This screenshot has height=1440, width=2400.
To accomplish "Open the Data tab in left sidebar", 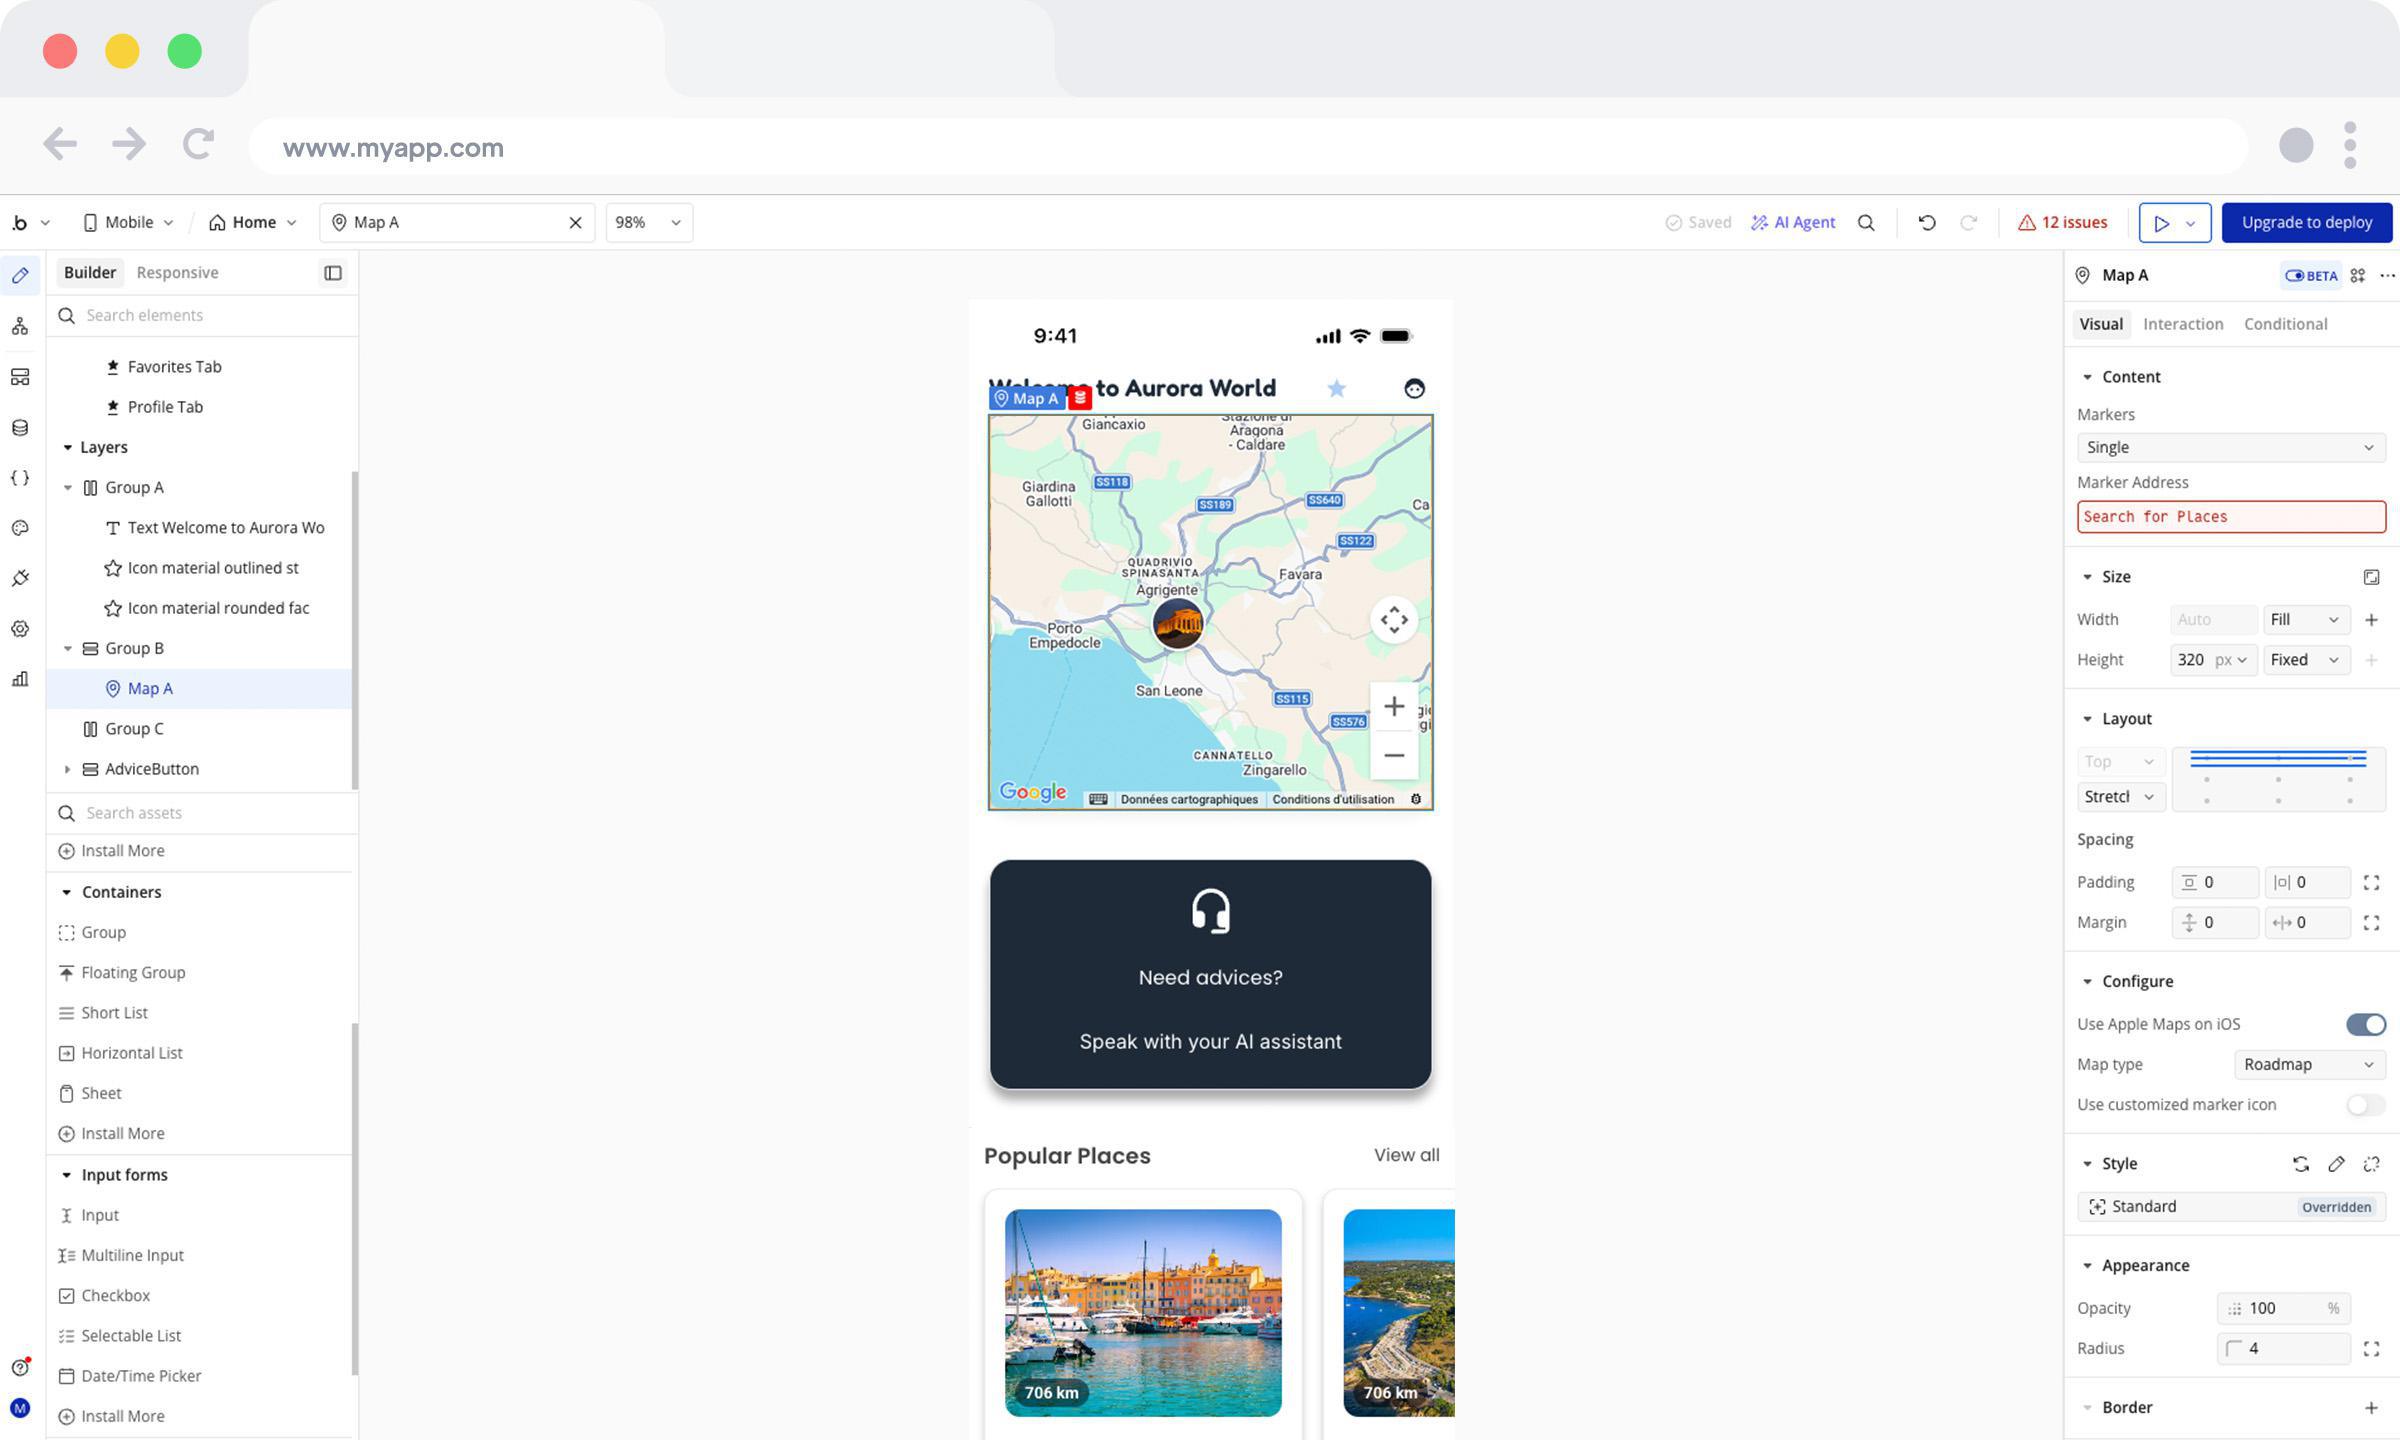I will [20, 428].
